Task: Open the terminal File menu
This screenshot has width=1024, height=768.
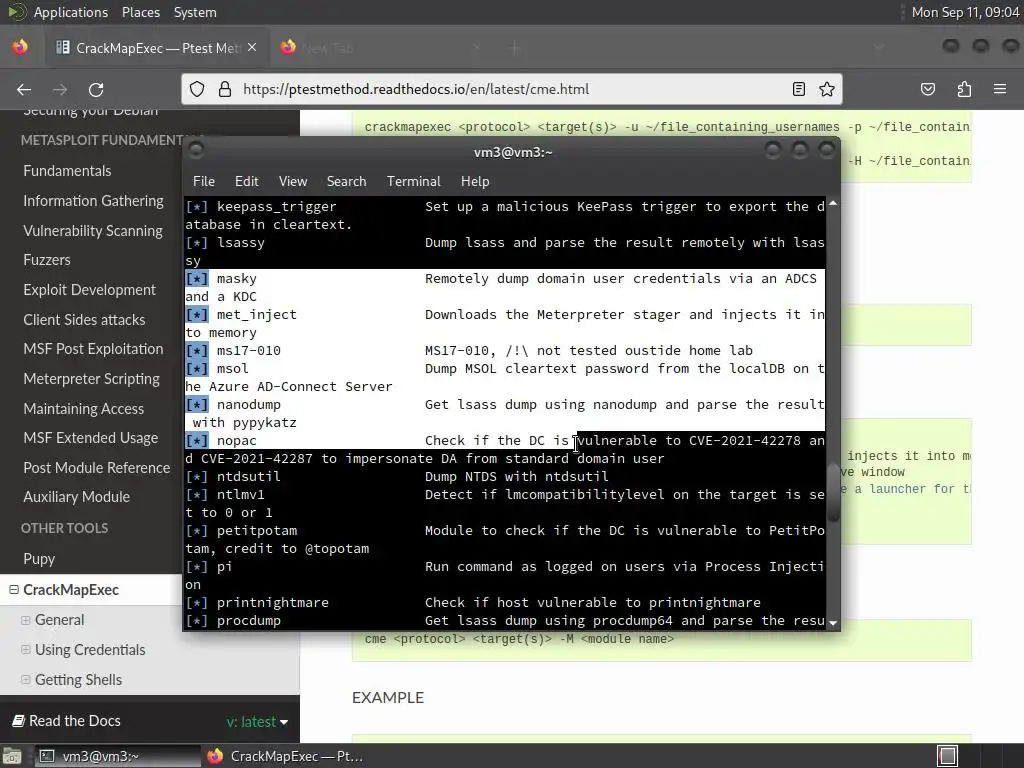Action: point(204,182)
